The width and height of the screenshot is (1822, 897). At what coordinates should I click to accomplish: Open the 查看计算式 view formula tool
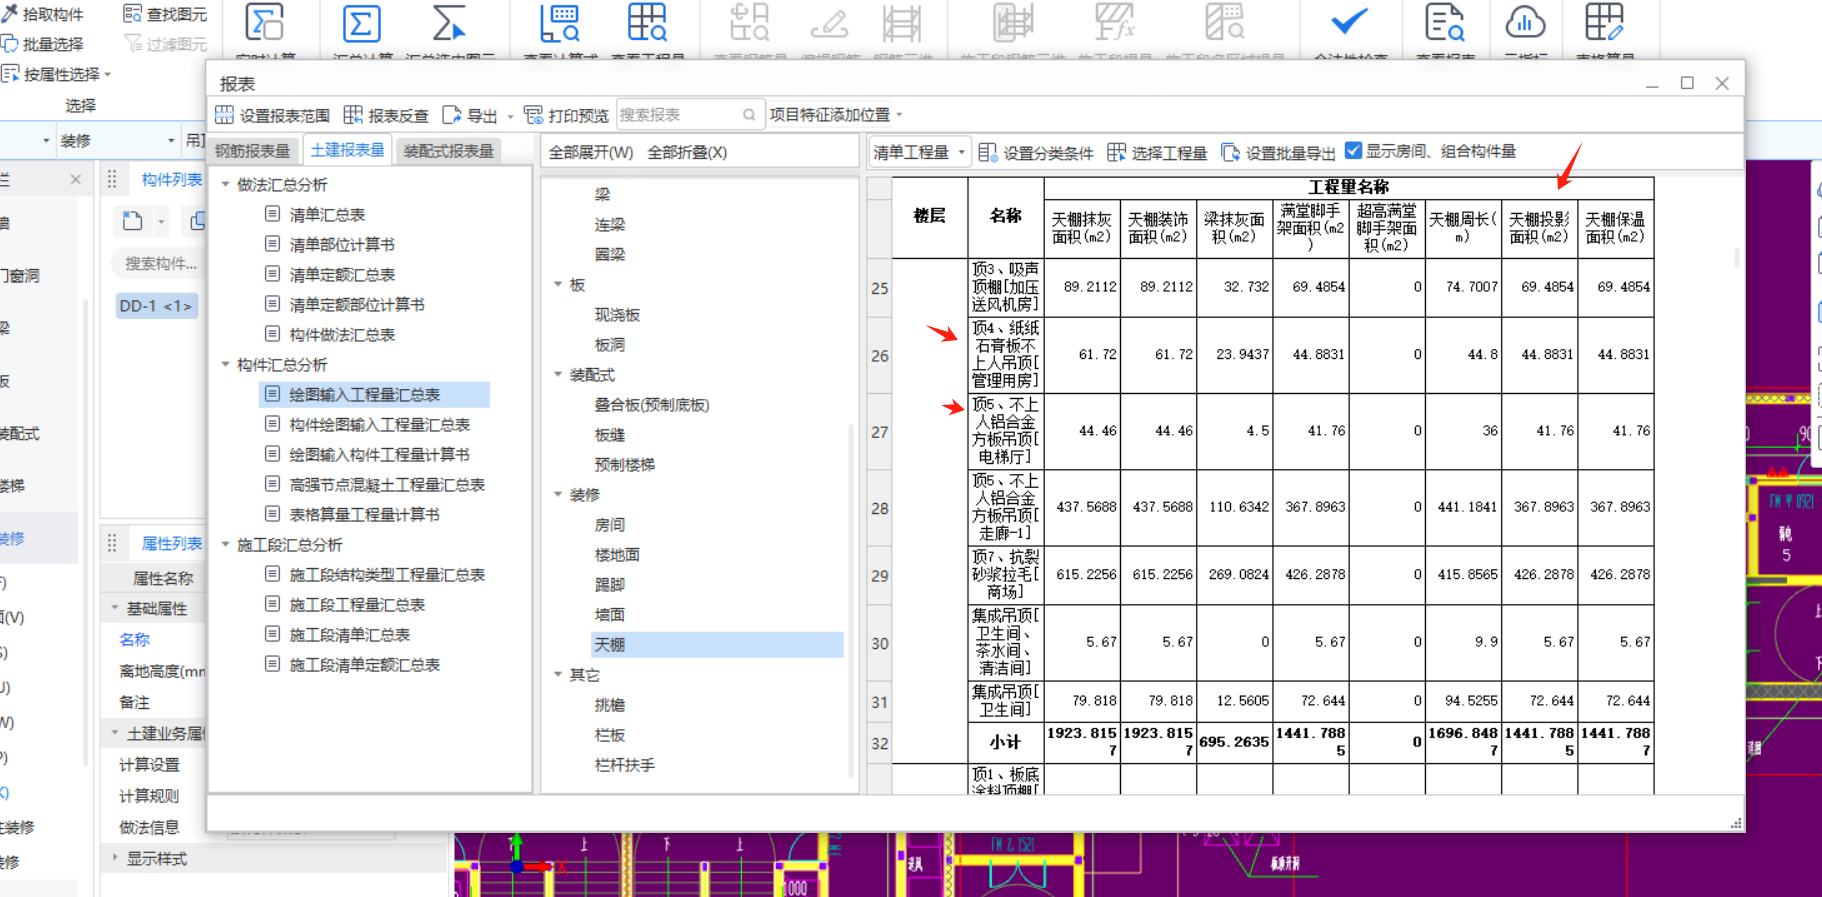tap(559, 23)
